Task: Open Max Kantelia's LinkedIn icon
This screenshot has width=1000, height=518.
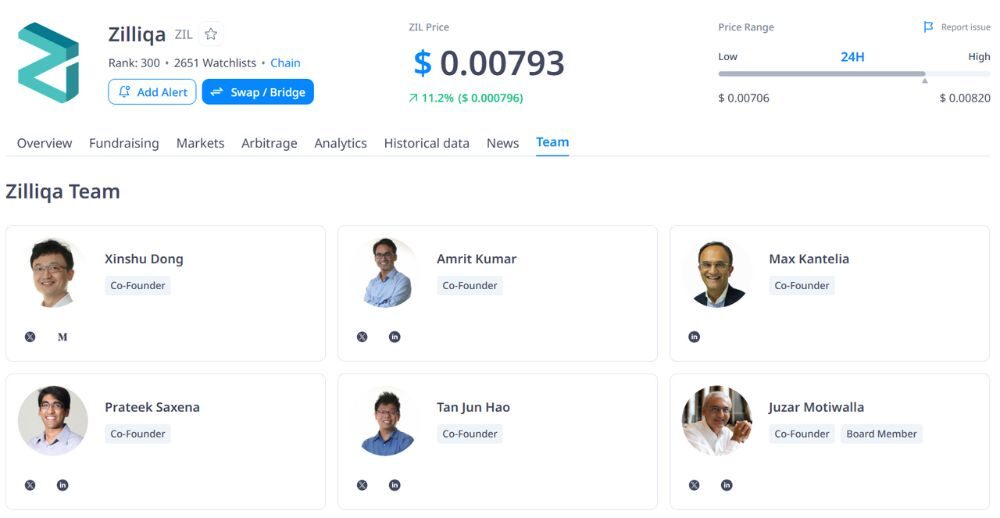Action: pyautogui.click(x=694, y=337)
